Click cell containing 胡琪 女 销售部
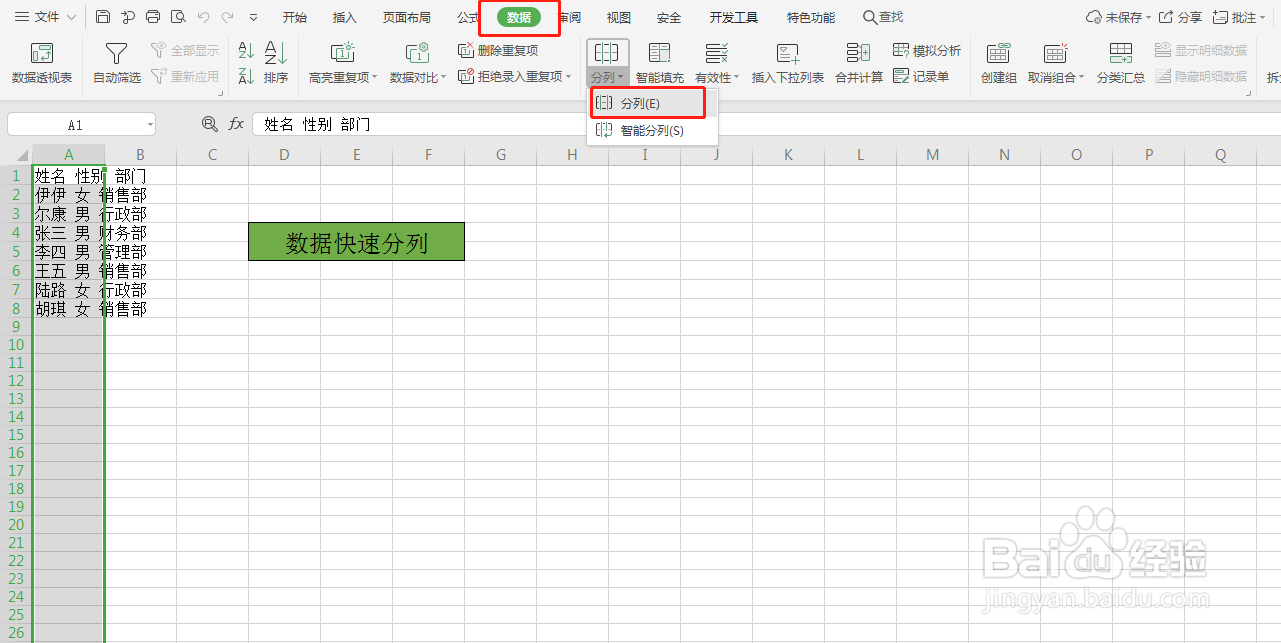1281x643 pixels. 69,309
